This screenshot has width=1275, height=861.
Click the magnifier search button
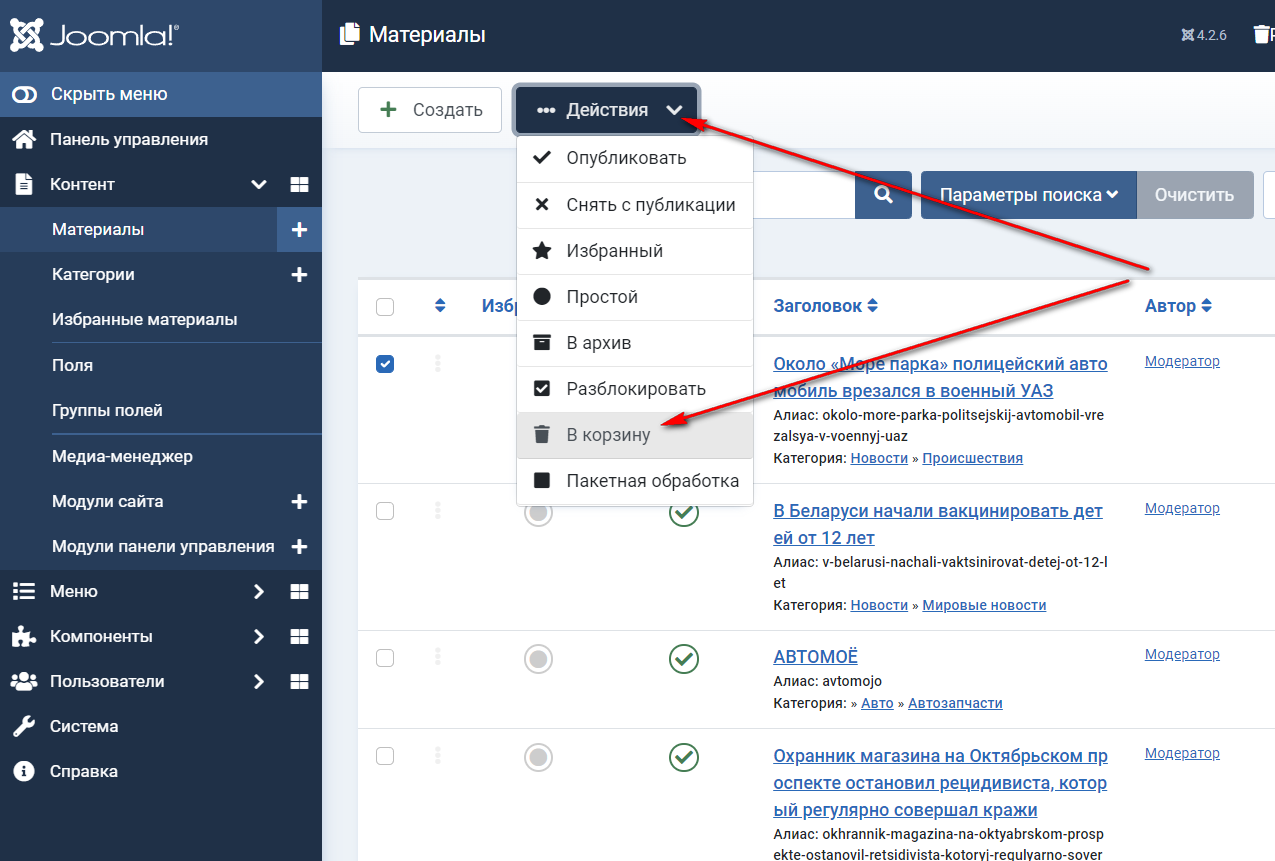coord(883,195)
